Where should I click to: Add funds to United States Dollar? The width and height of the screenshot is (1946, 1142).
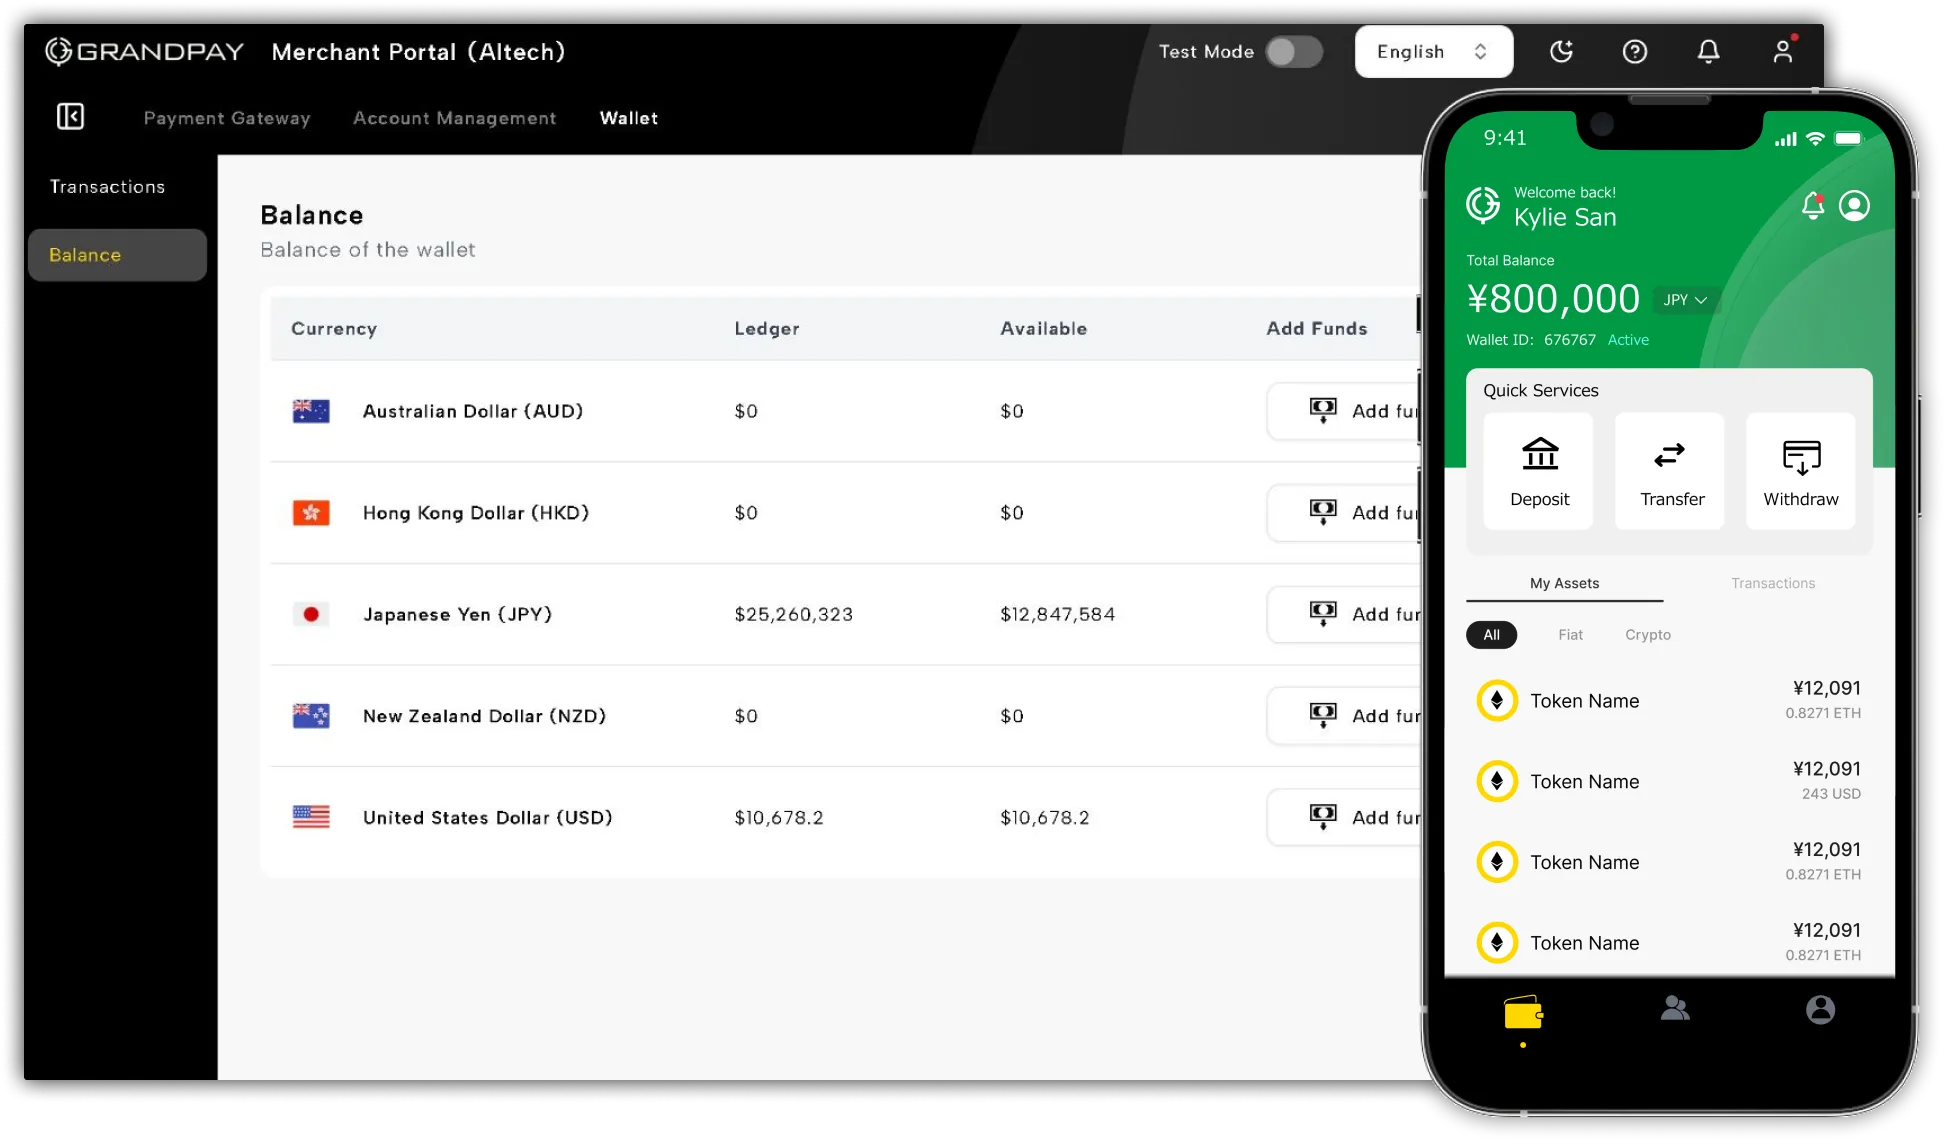tap(1344, 817)
